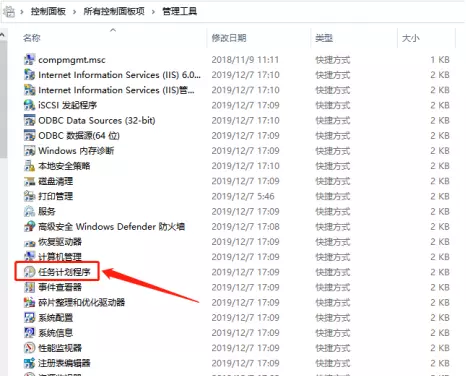Select the 服务 entry name
This screenshot has width=466, height=376.
(x=47, y=211)
